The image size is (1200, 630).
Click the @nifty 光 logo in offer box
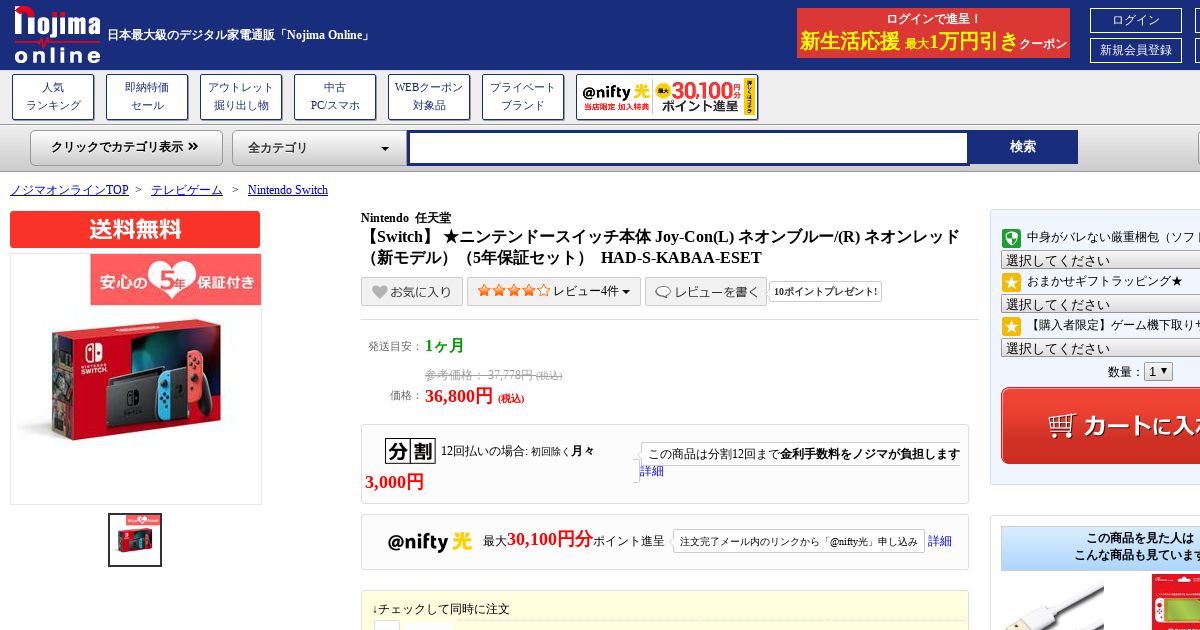point(429,541)
